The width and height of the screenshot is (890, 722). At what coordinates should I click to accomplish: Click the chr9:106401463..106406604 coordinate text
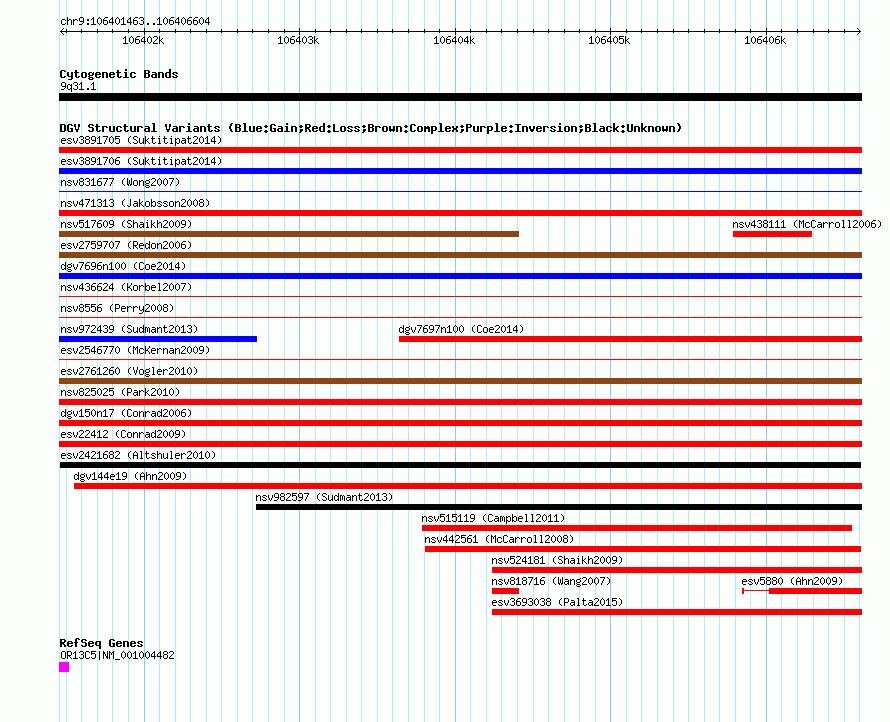(x=135, y=21)
